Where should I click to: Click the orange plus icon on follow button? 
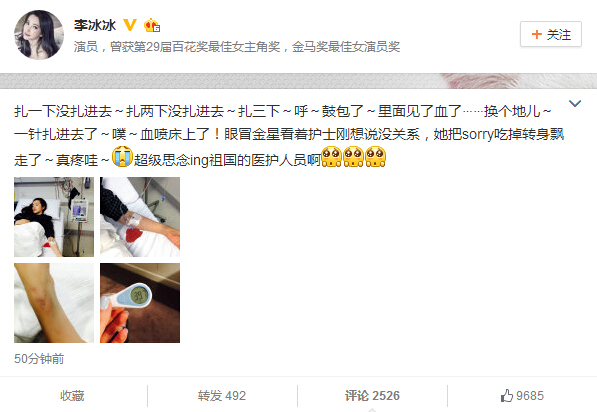(536, 35)
